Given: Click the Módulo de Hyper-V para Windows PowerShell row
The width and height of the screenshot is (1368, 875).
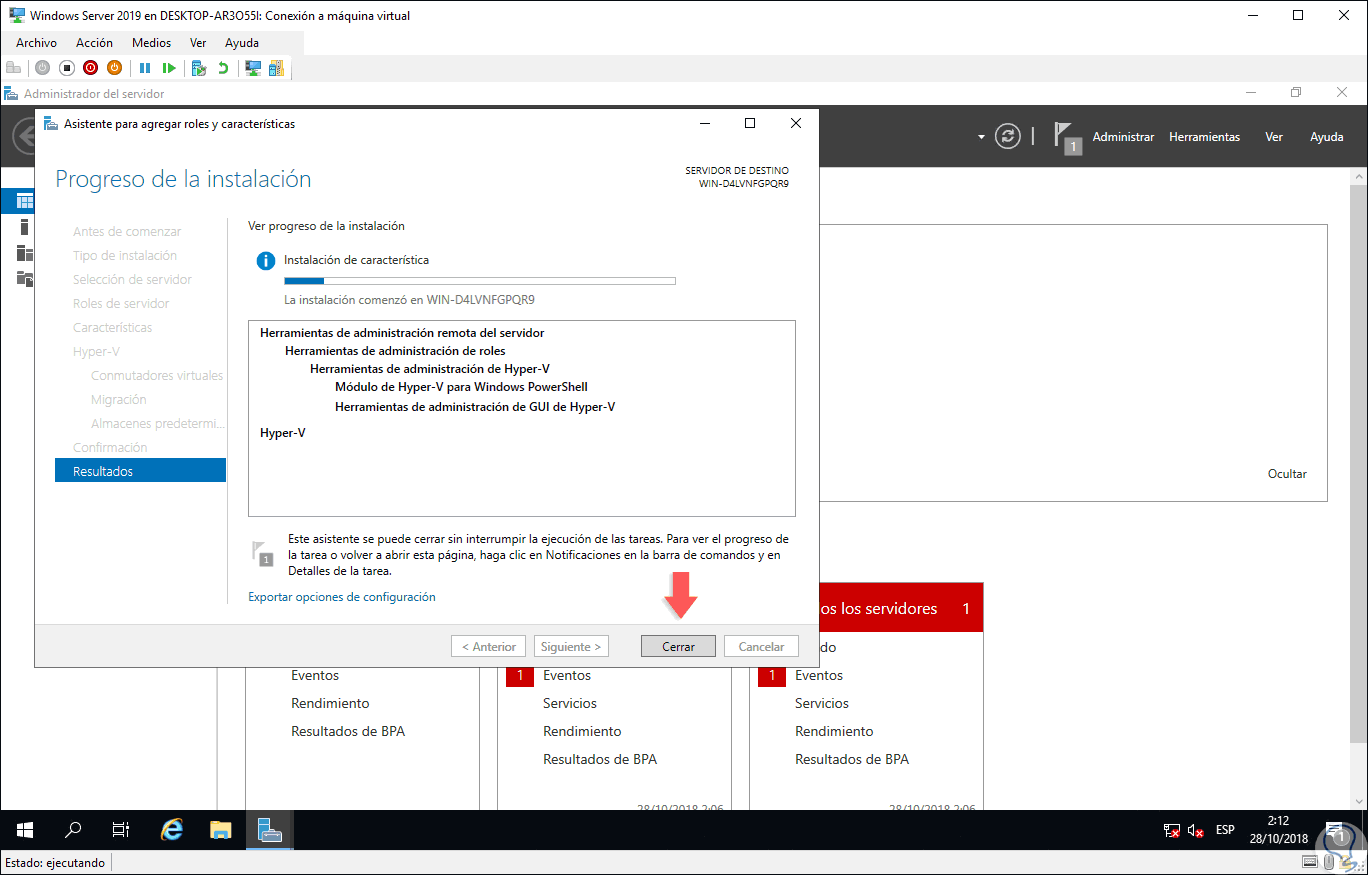Looking at the screenshot, I should click(461, 387).
